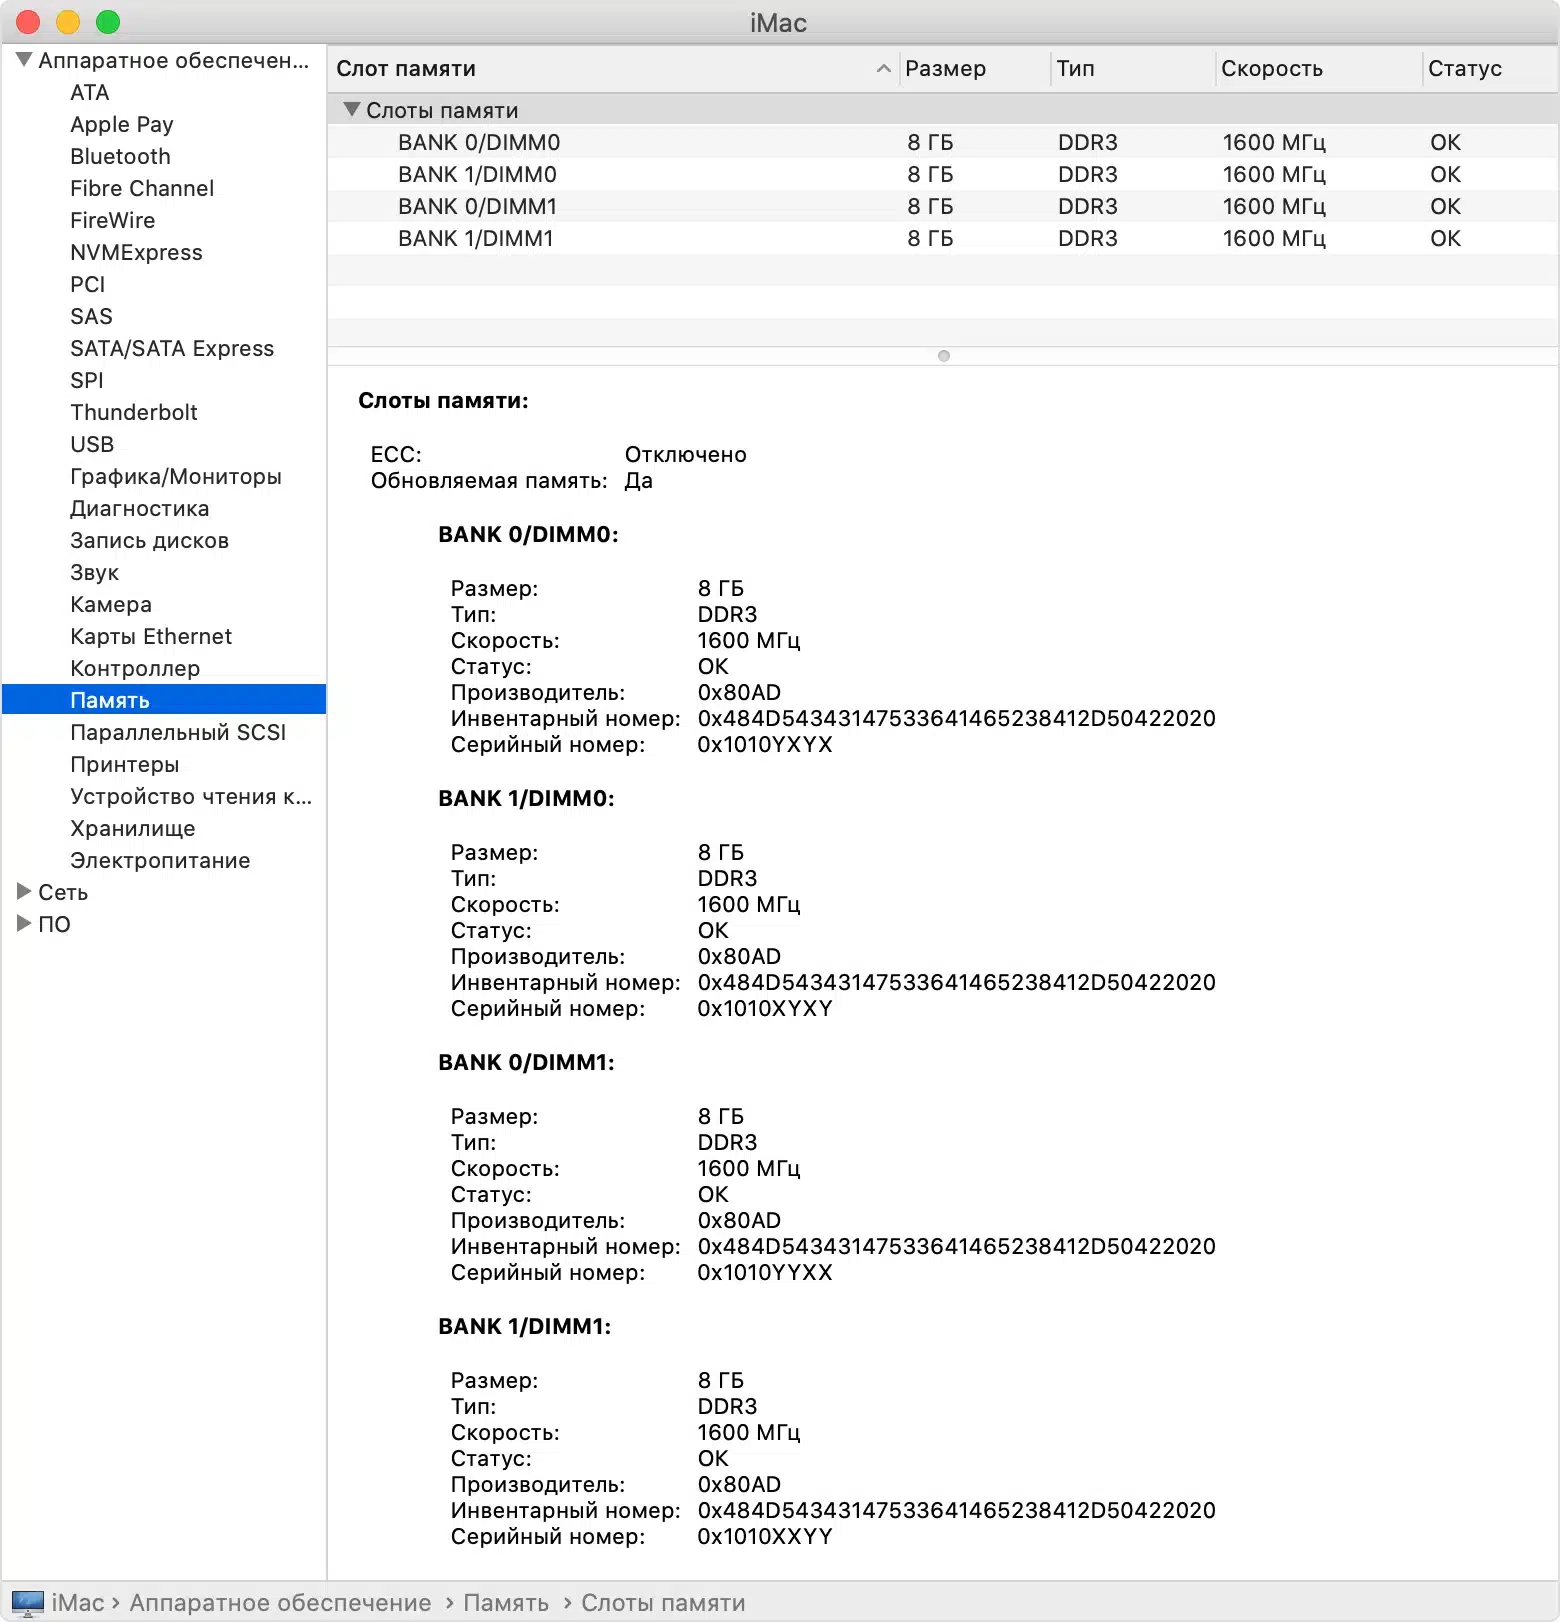Click serial number 0x1010XXYY
The height and width of the screenshot is (1622, 1560).
[x=765, y=1536]
